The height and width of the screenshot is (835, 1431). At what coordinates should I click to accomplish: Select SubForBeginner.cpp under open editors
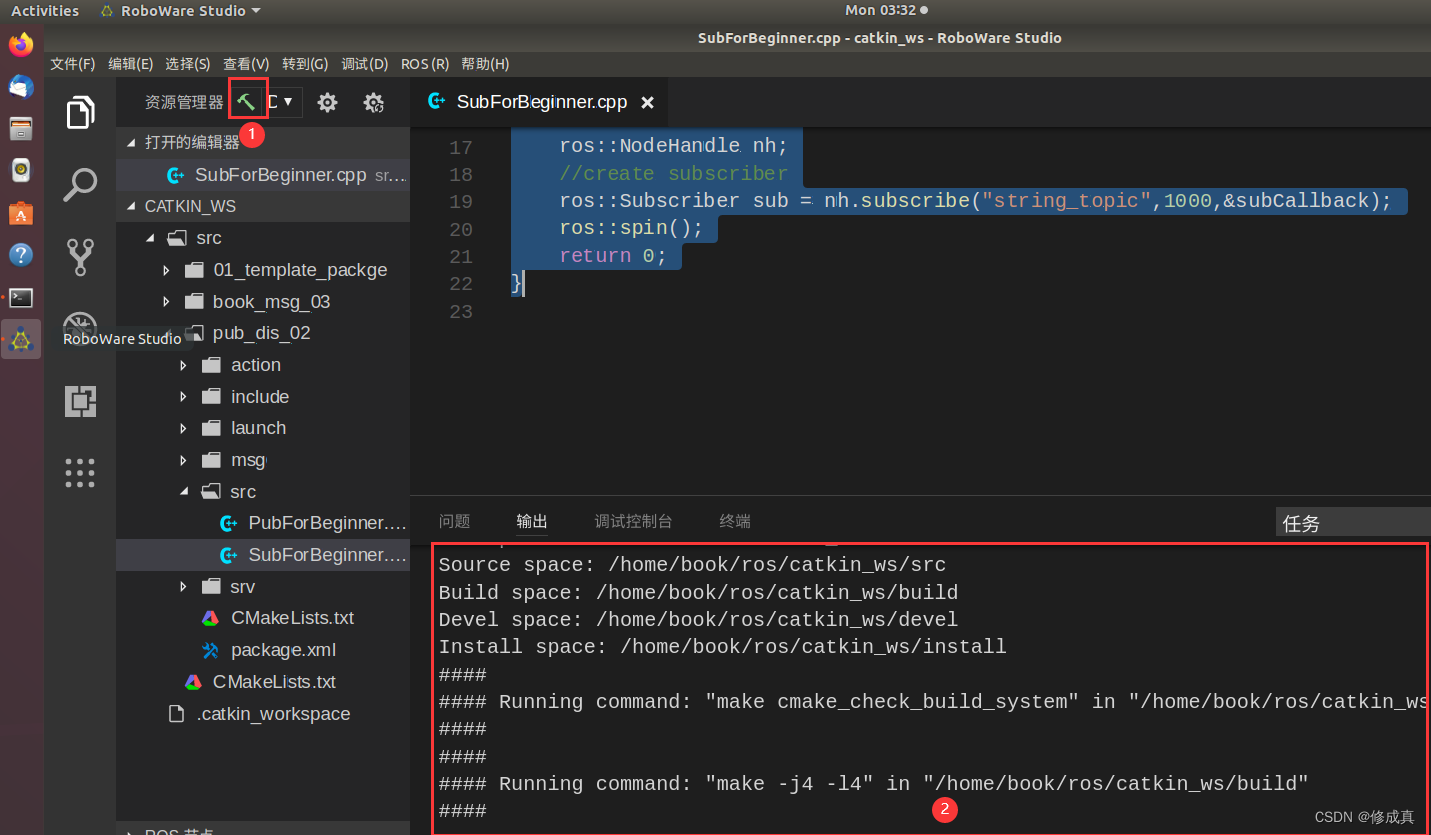click(x=263, y=174)
